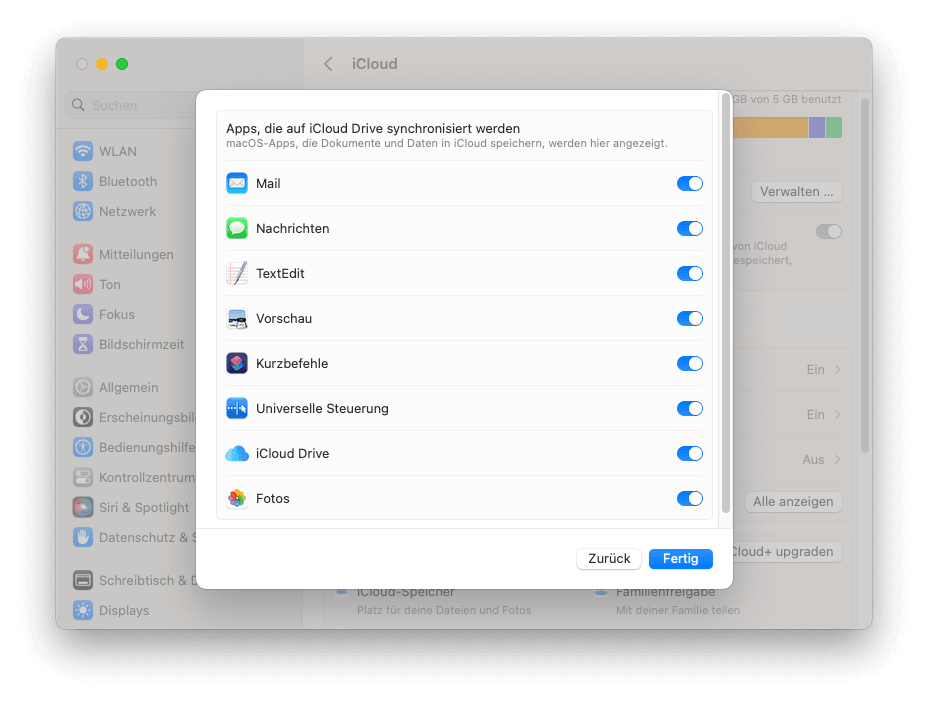Go back using the iCloud header chevron
The height and width of the screenshot is (703, 928).
click(x=328, y=64)
